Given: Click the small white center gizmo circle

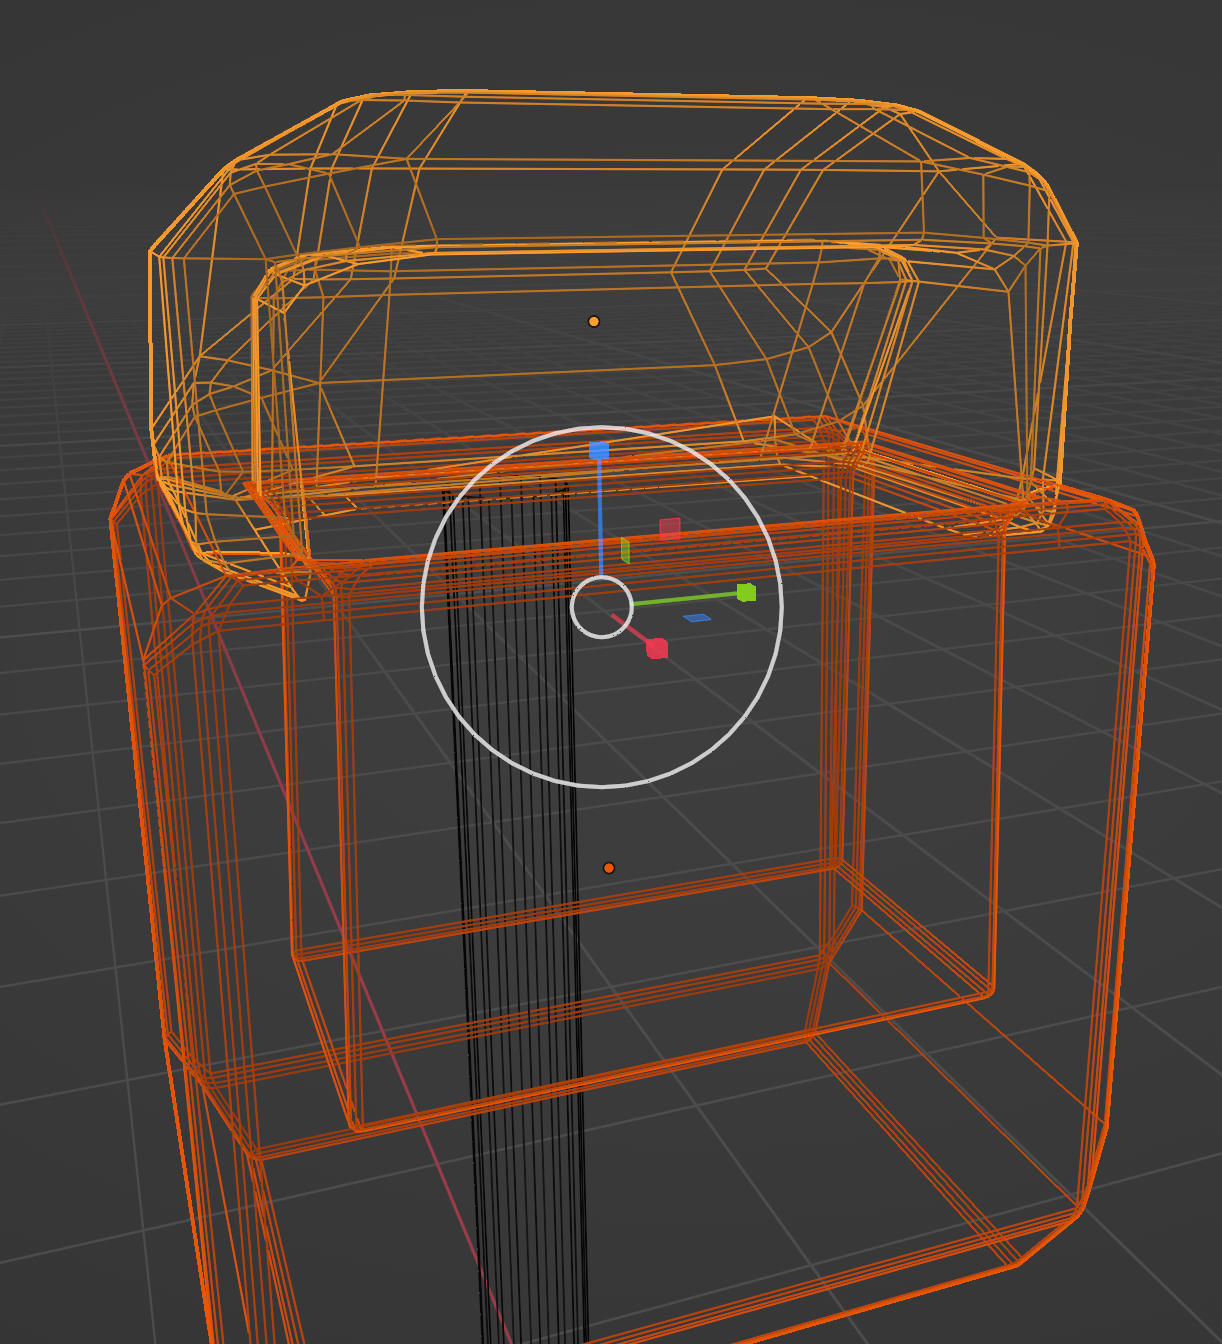Looking at the screenshot, I should (x=602, y=607).
